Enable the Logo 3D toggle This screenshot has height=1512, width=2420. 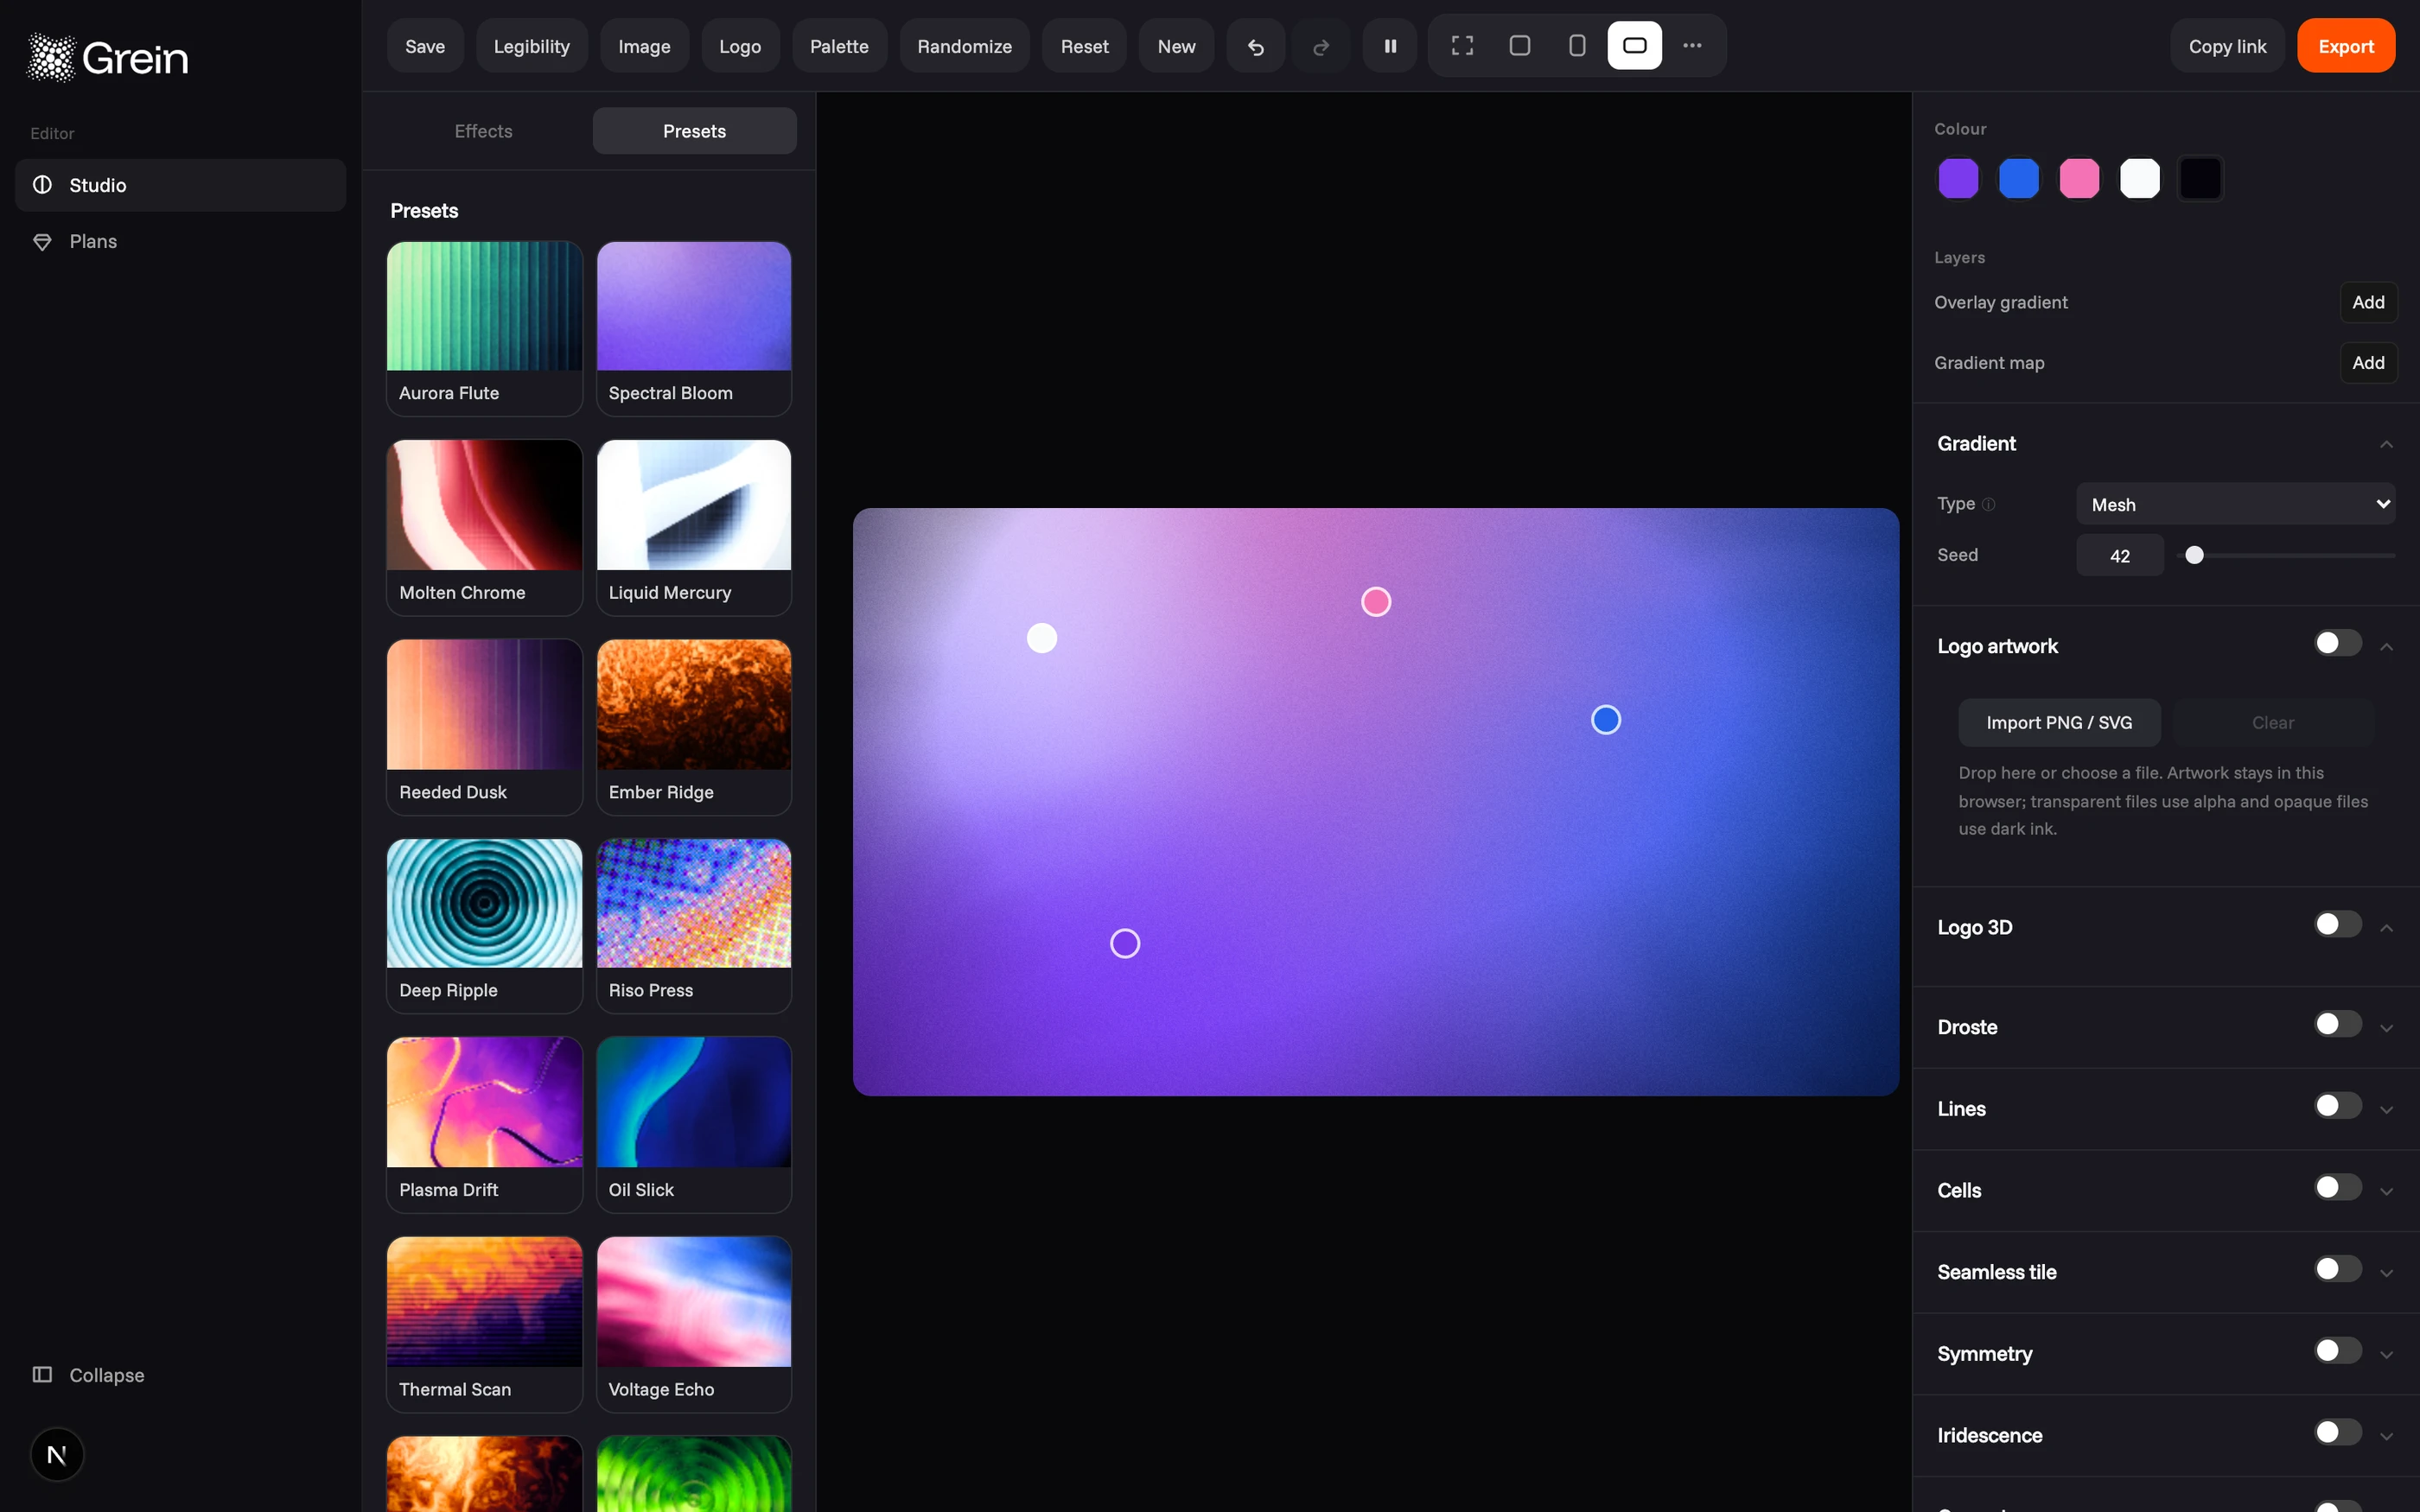point(2338,924)
